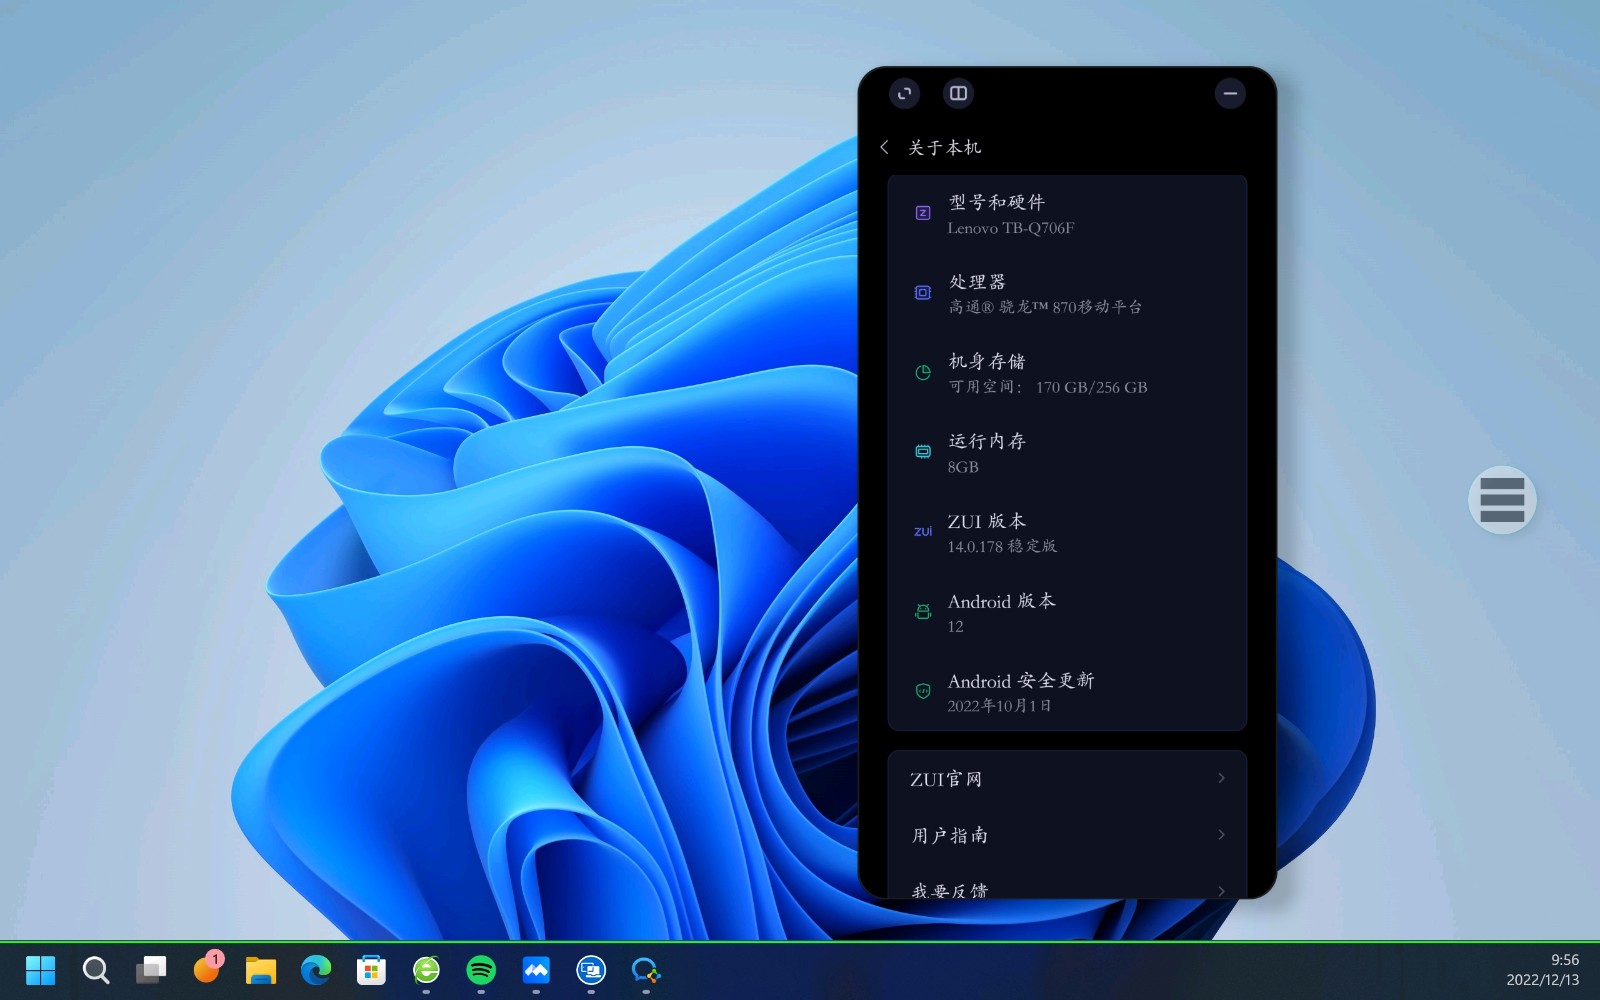Click the purple model icon next to 型号和硬件
Viewport: 1600px width, 1000px height.
click(x=923, y=213)
